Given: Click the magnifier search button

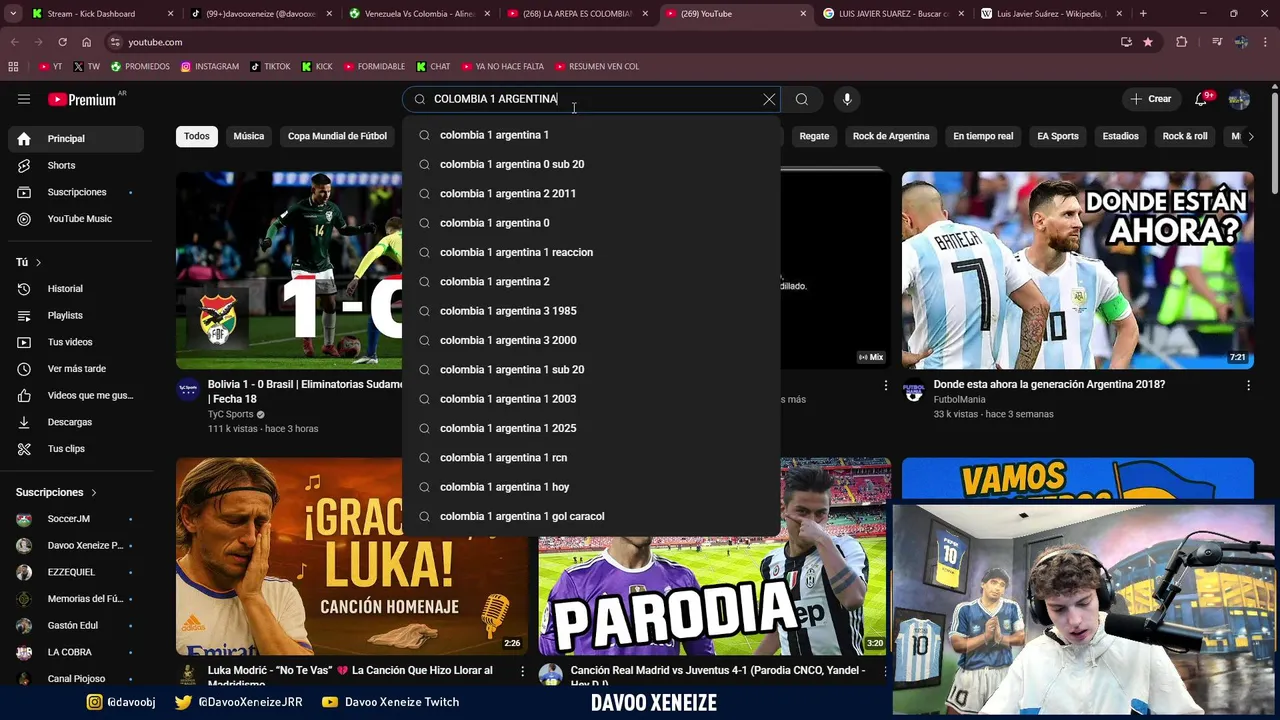Looking at the screenshot, I should [x=802, y=99].
